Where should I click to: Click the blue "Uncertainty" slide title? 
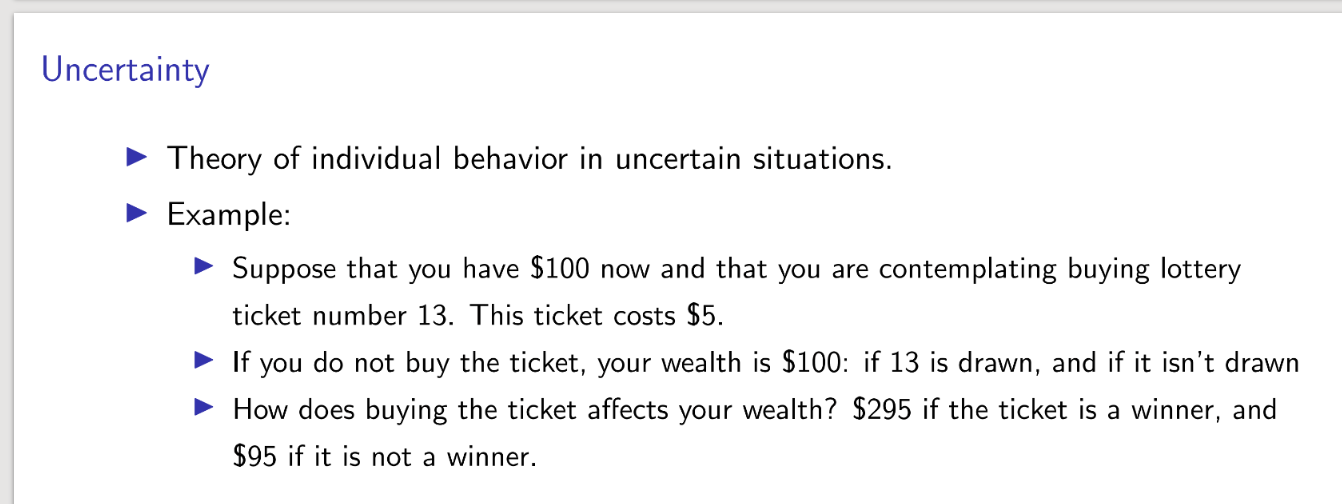tap(125, 71)
